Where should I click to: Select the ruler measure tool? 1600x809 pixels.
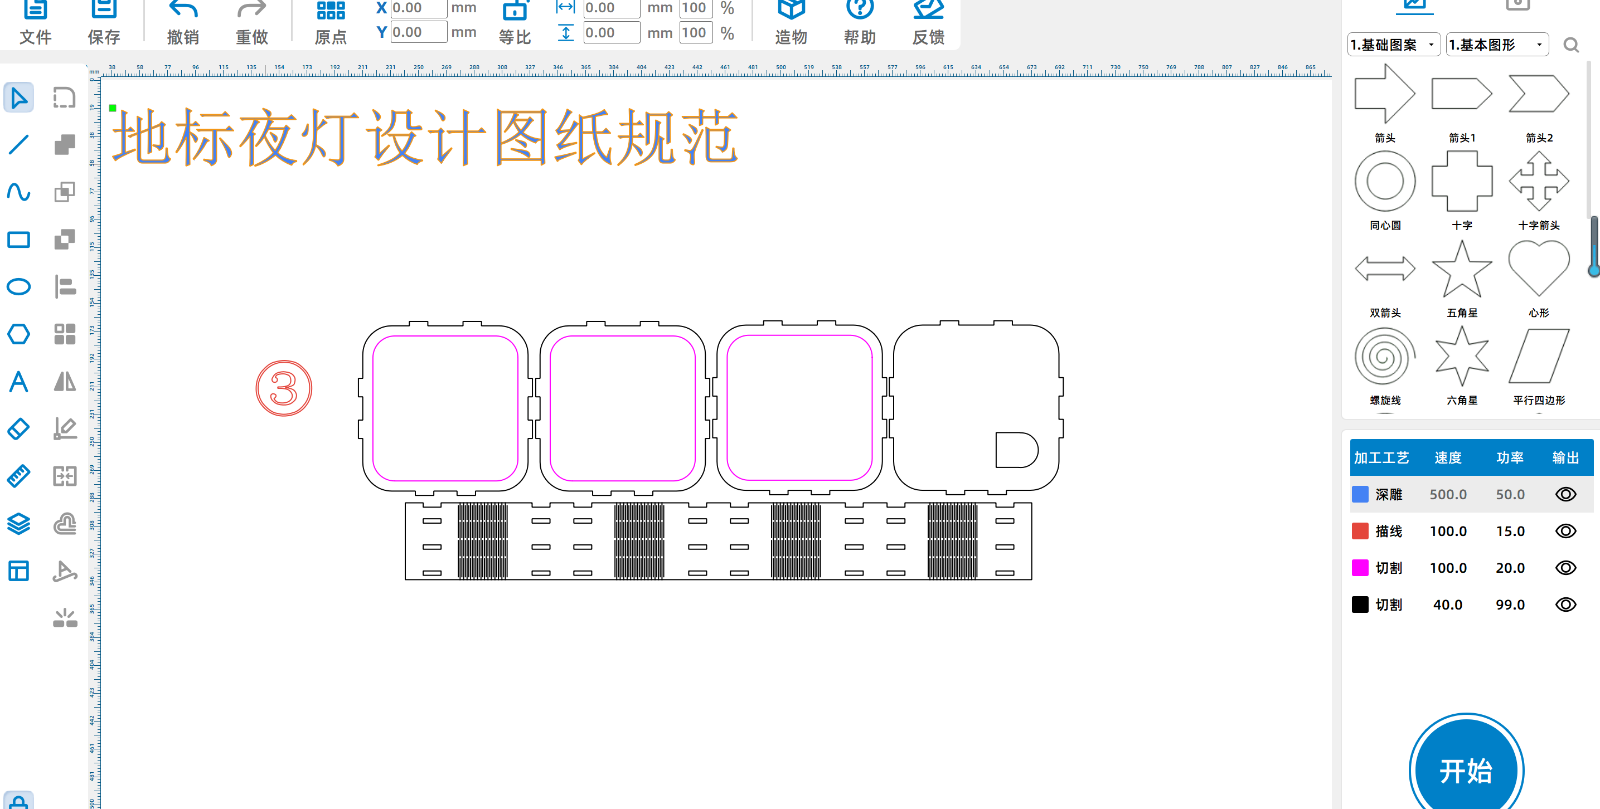(x=18, y=476)
